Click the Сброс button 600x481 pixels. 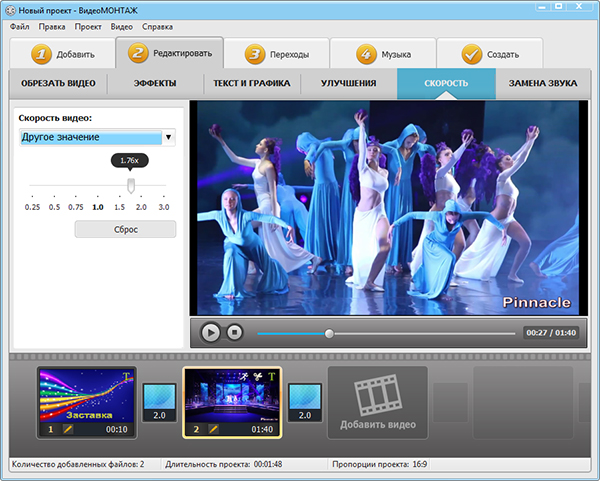tap(126, 229)
